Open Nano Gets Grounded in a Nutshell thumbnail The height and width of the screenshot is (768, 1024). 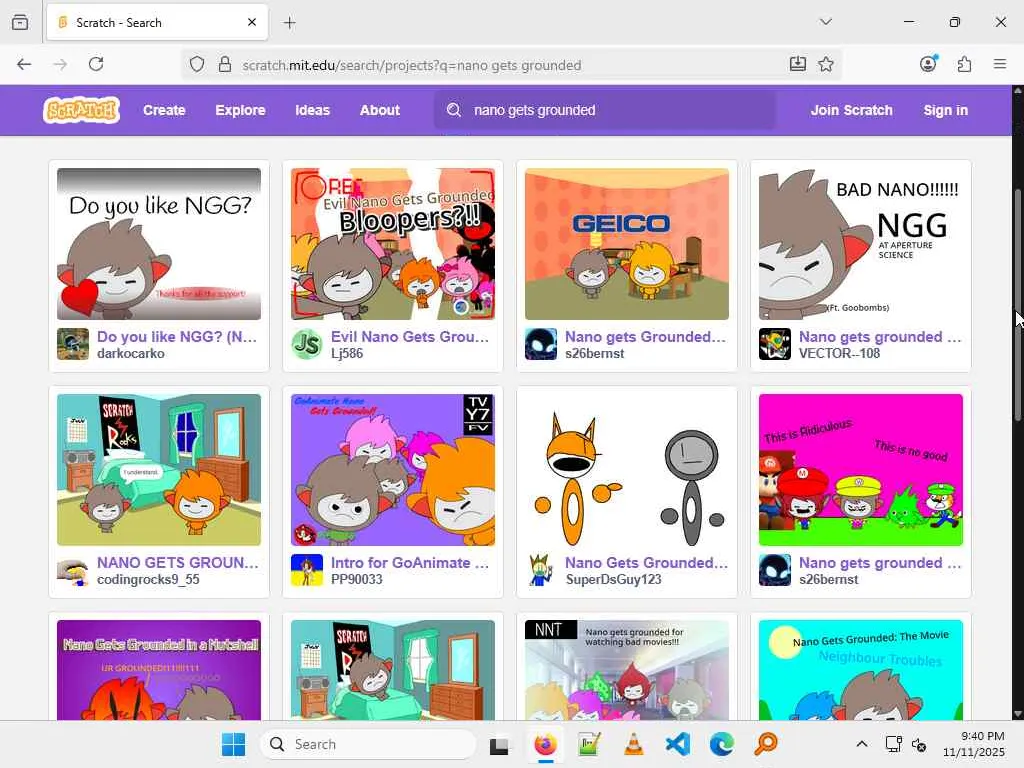click(159, 670)
